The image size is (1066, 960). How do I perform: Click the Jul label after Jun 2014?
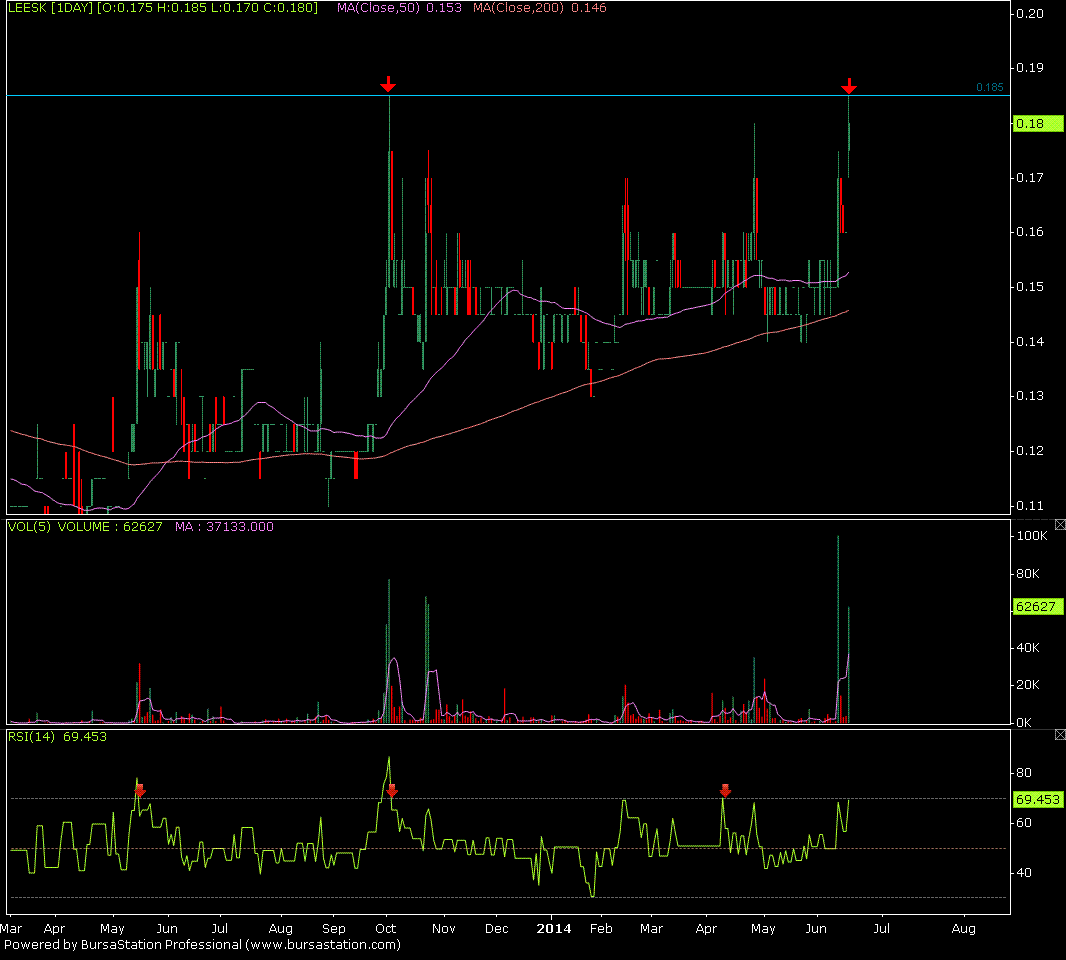tap(882, 929)
